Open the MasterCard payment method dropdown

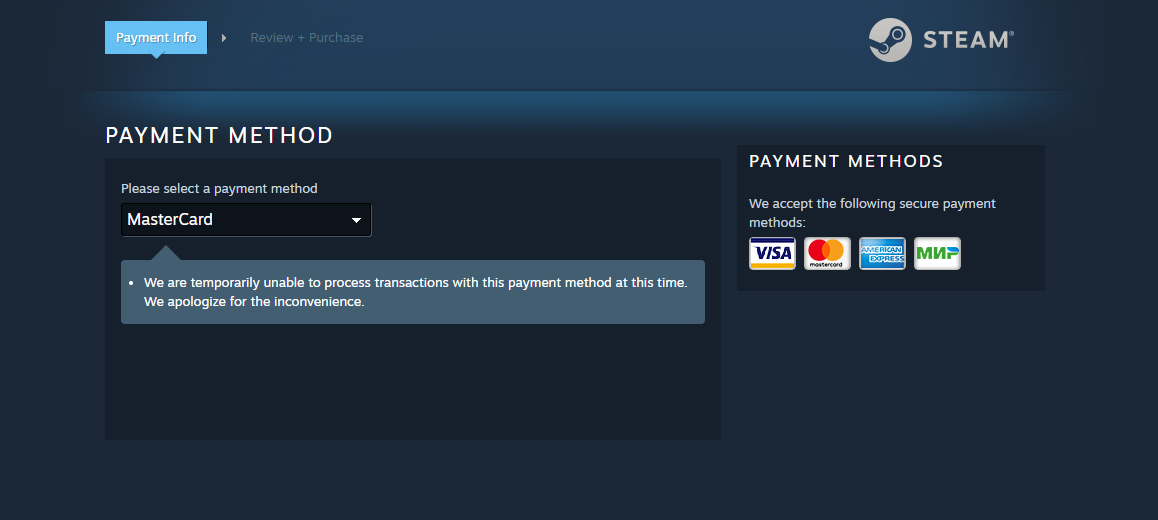pos(246,219)
